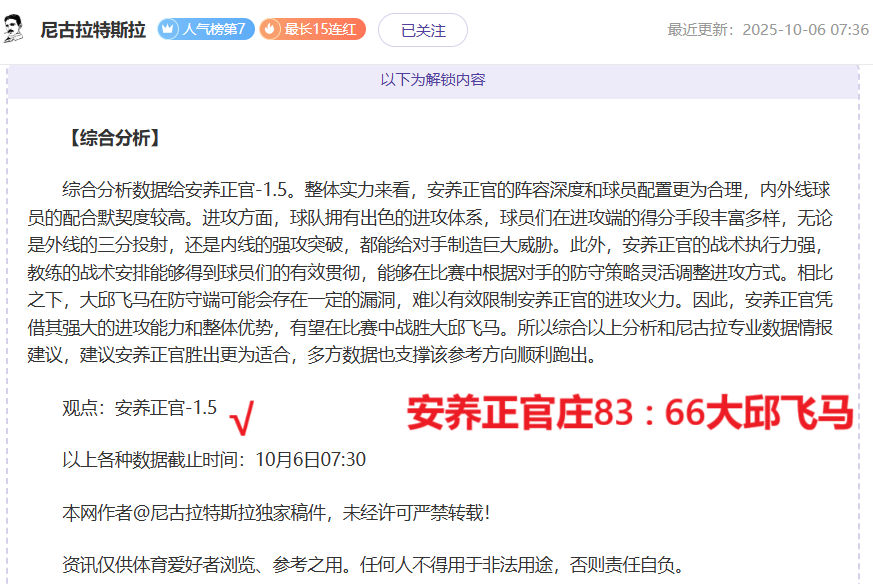Click the 【综合分析】 section heading
The height and width of the screenshot is (584, 873).
[x=112, y=138]
